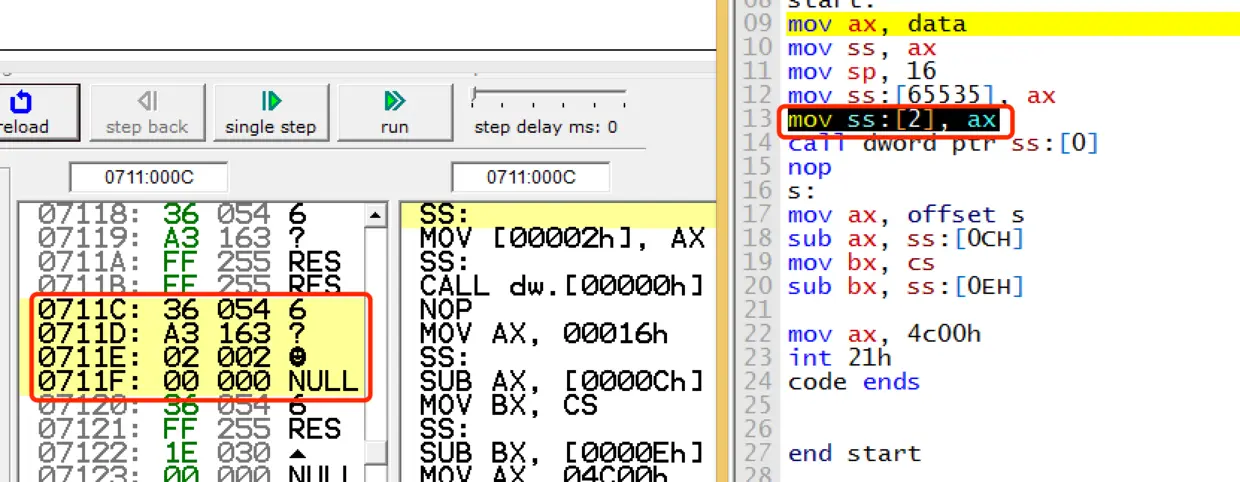Click the reload button

(x=38, y=112)
